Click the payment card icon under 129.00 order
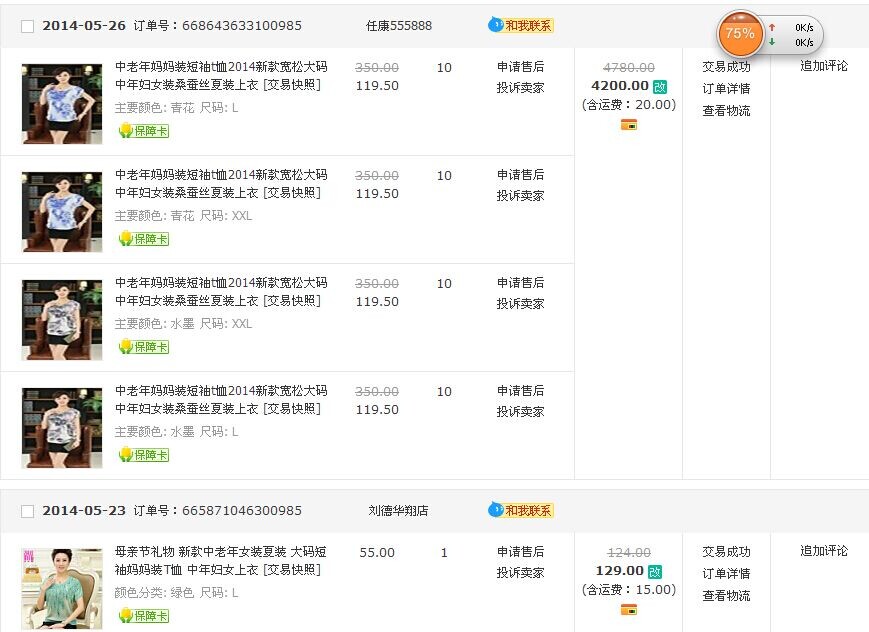 [x=628, y=610]
